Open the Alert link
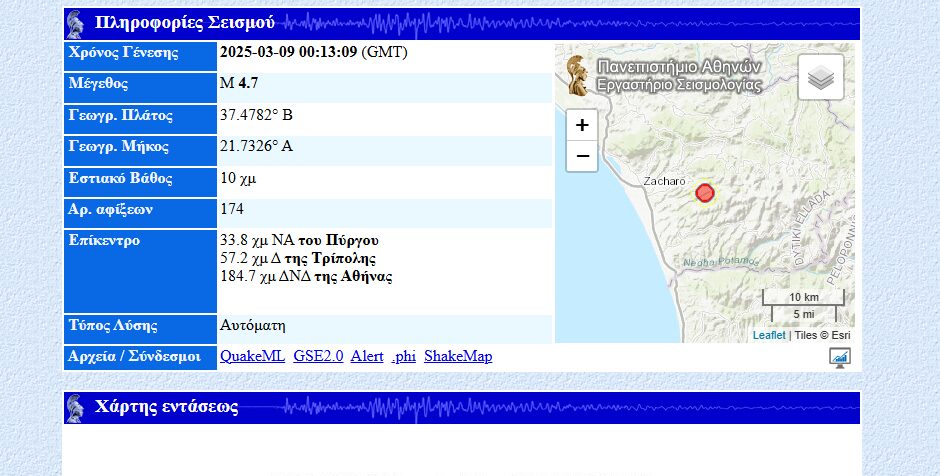This screenshot has height=476, width=940. (x=367, y=356)
